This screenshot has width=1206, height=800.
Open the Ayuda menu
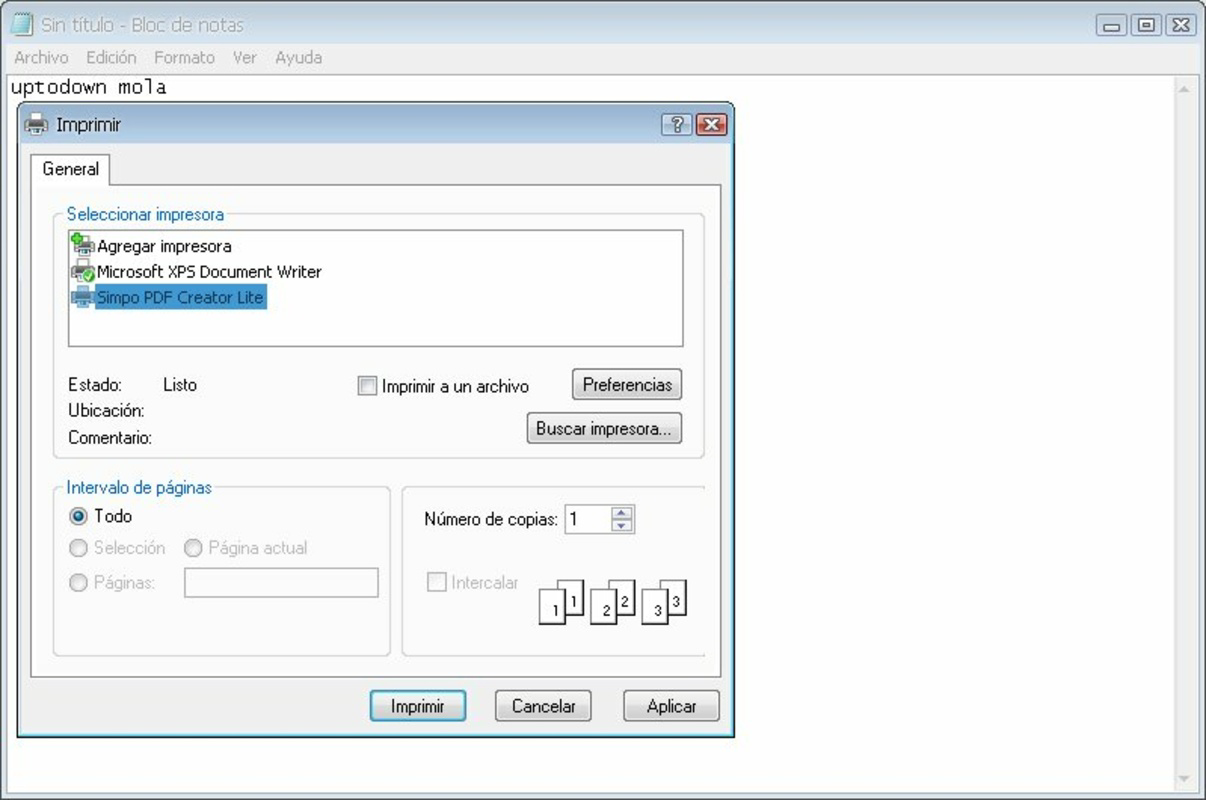click(299, 58)
